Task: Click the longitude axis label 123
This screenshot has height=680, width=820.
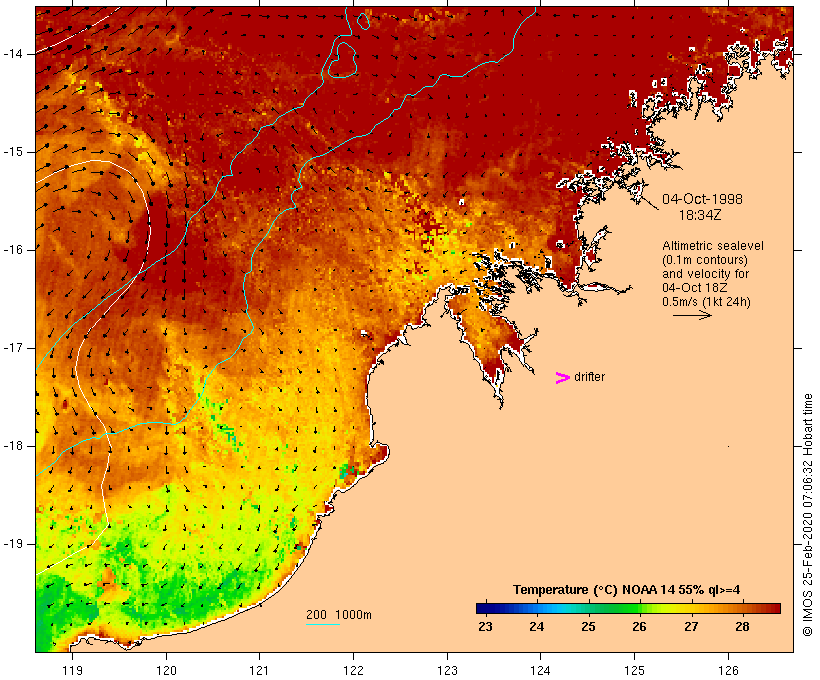Action: tap(447, 670)
